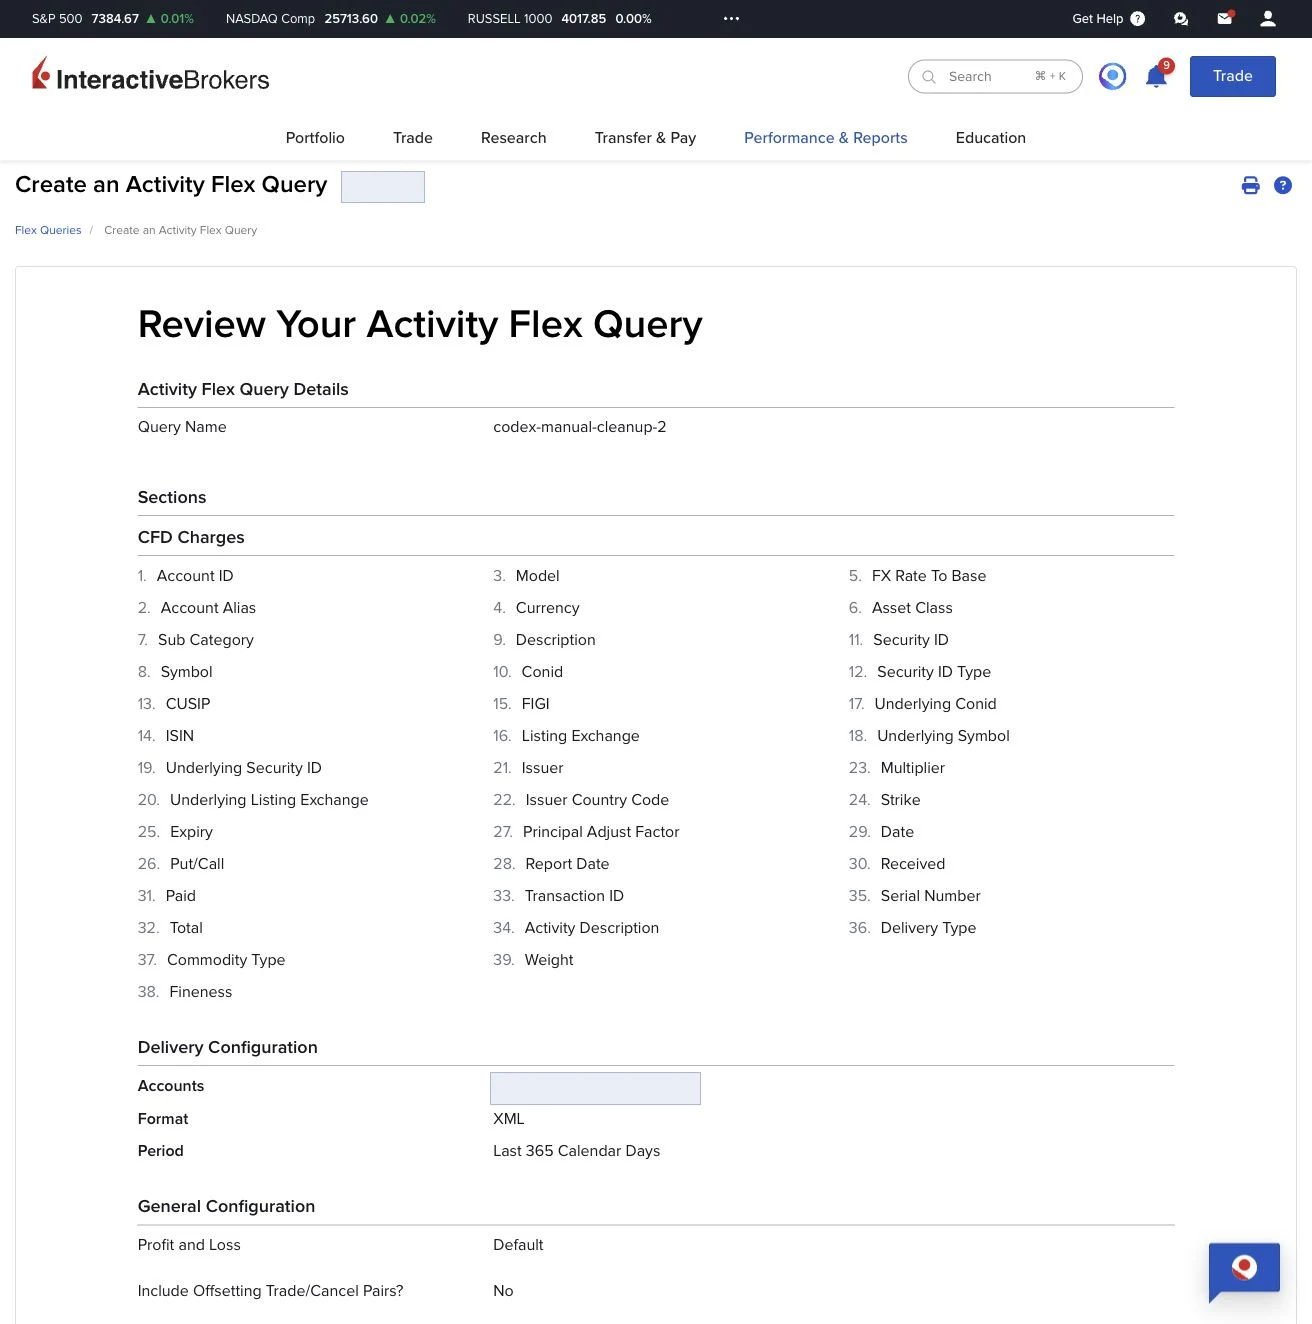Expand ticker options with three dots
Screen dimensions: 1312x1324
tap(731, 18)
